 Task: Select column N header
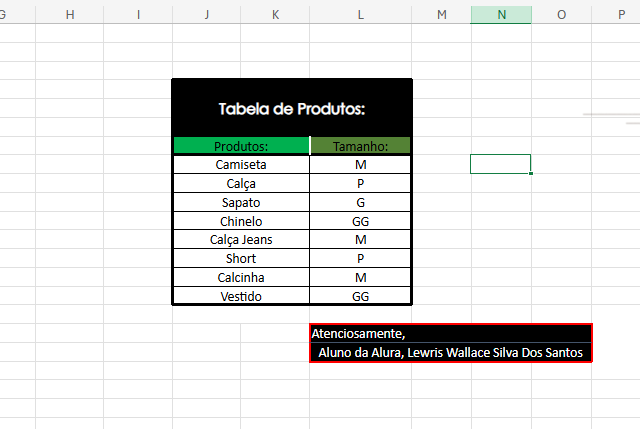501,14
